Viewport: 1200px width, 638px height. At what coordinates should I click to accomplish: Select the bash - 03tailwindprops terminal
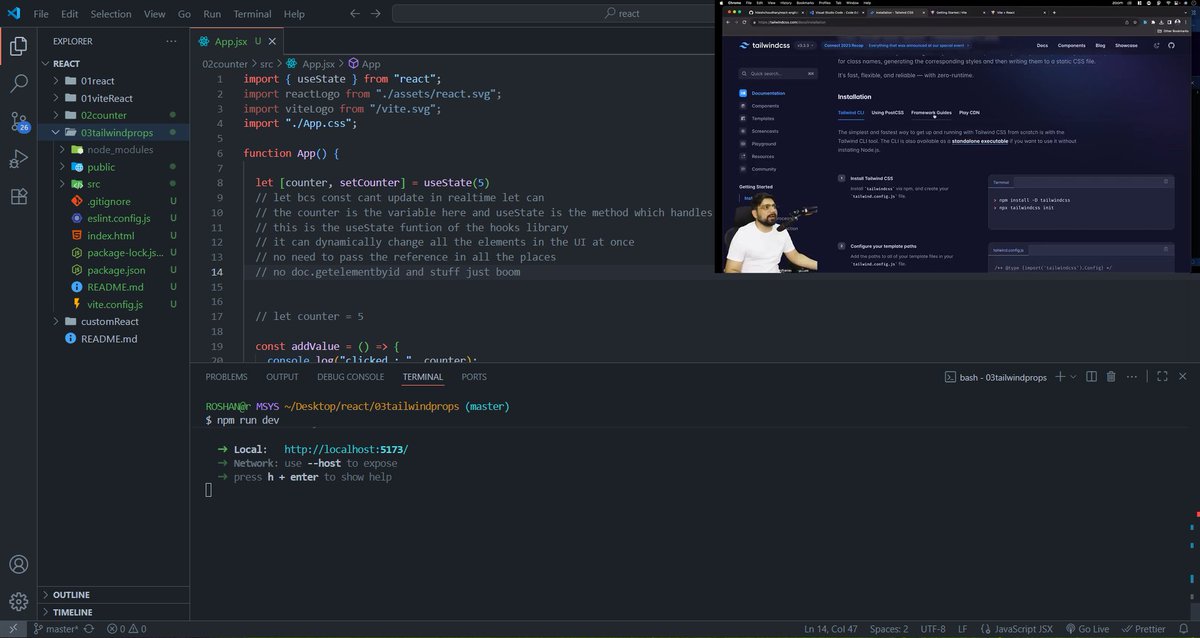[x=996, y=377]
